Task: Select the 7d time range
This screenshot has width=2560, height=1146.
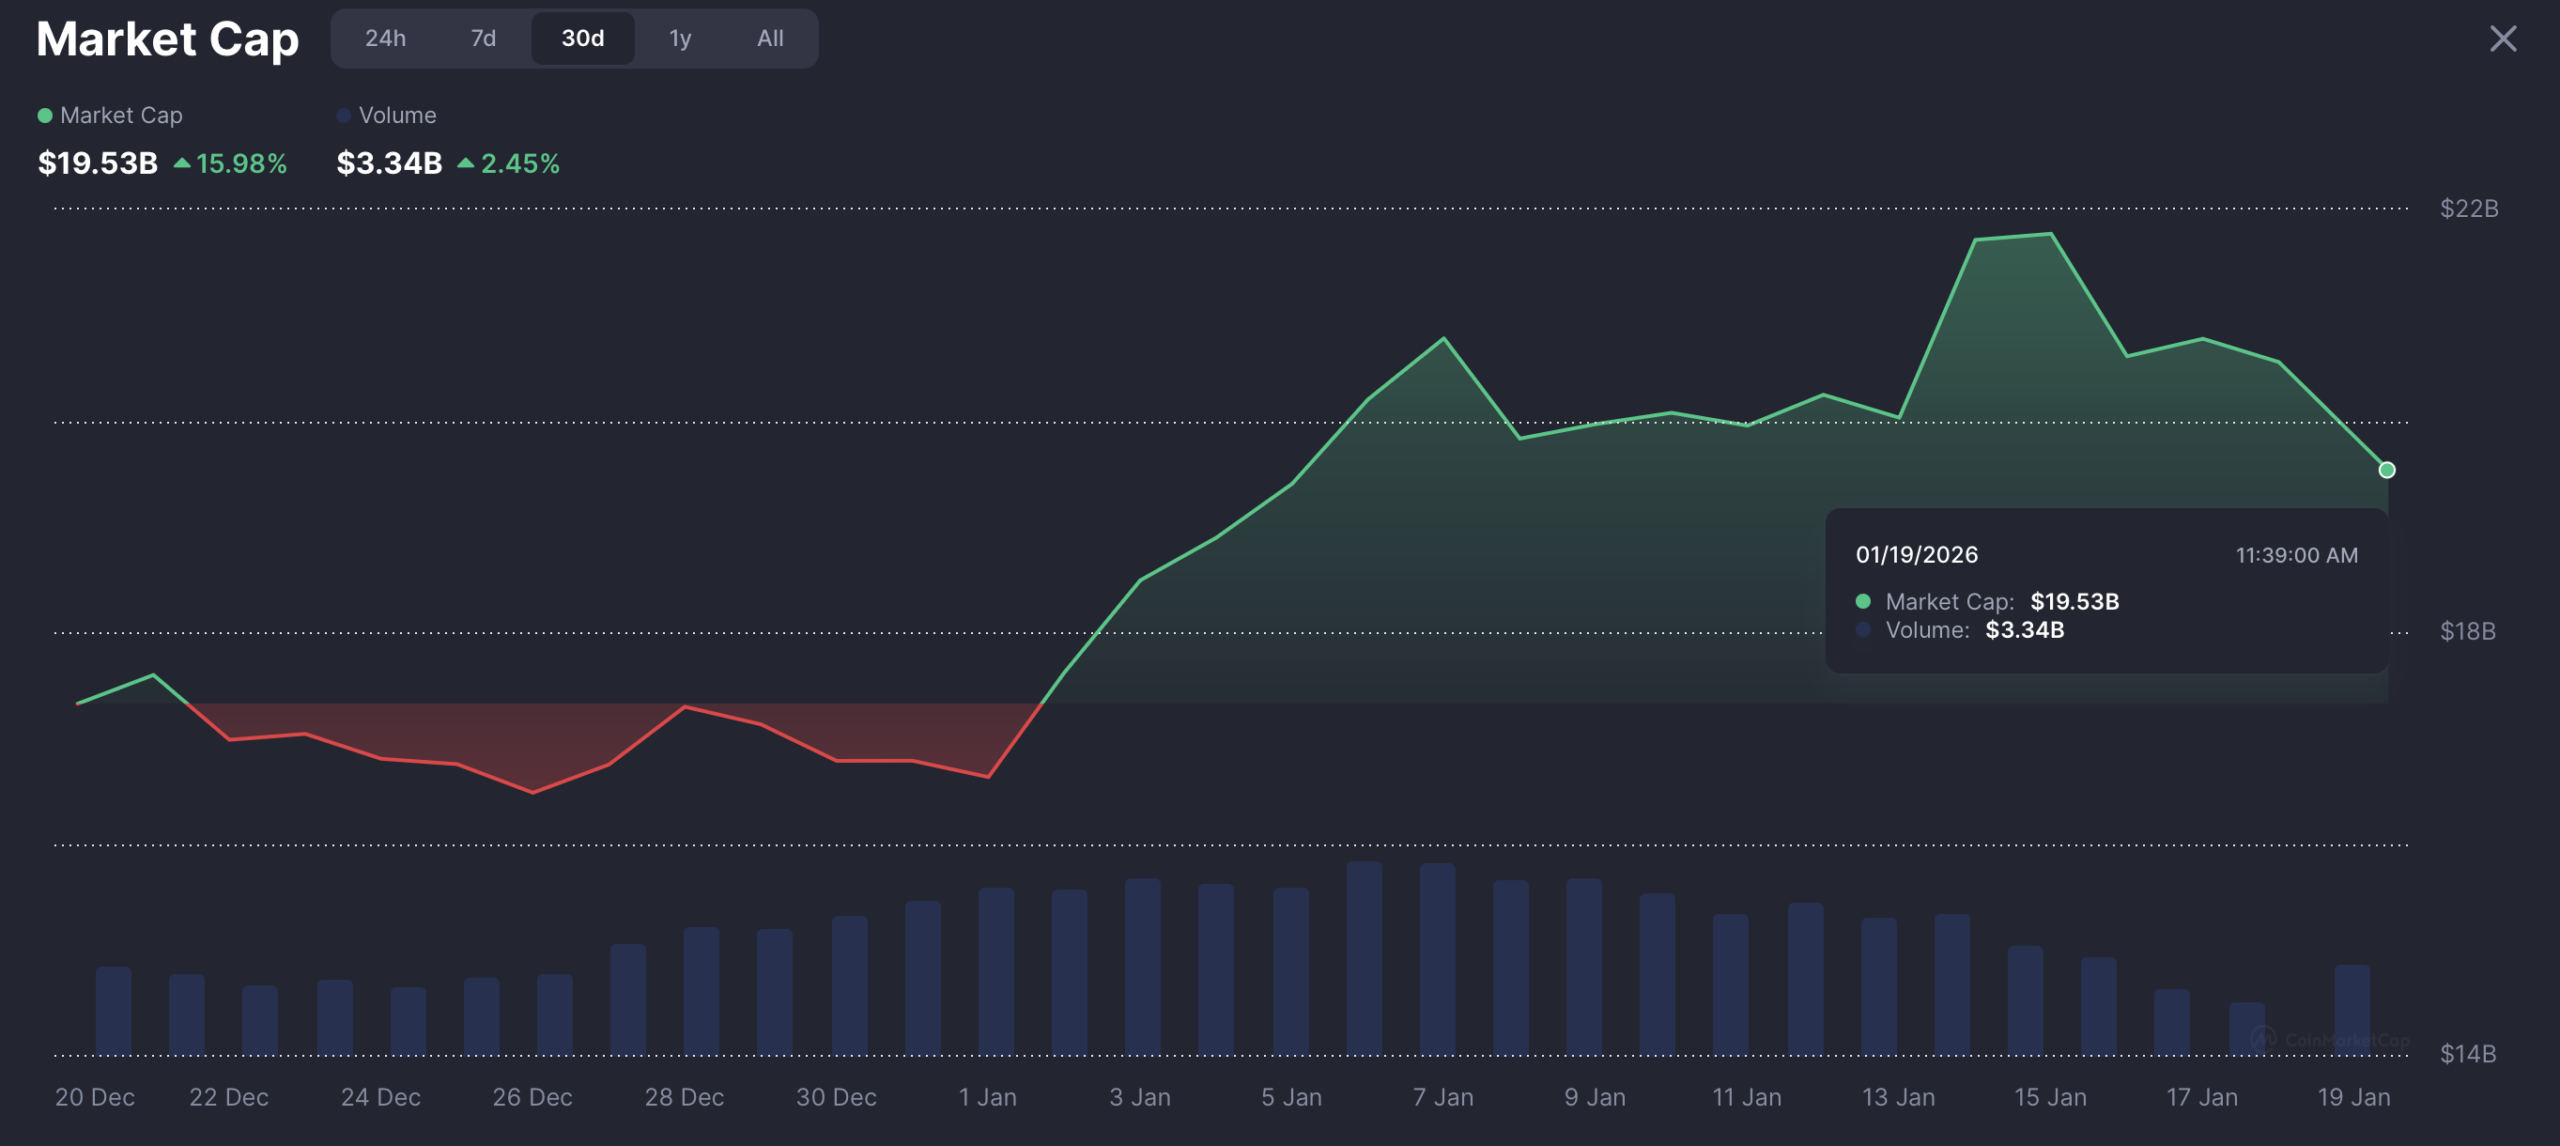Action: 484,38
